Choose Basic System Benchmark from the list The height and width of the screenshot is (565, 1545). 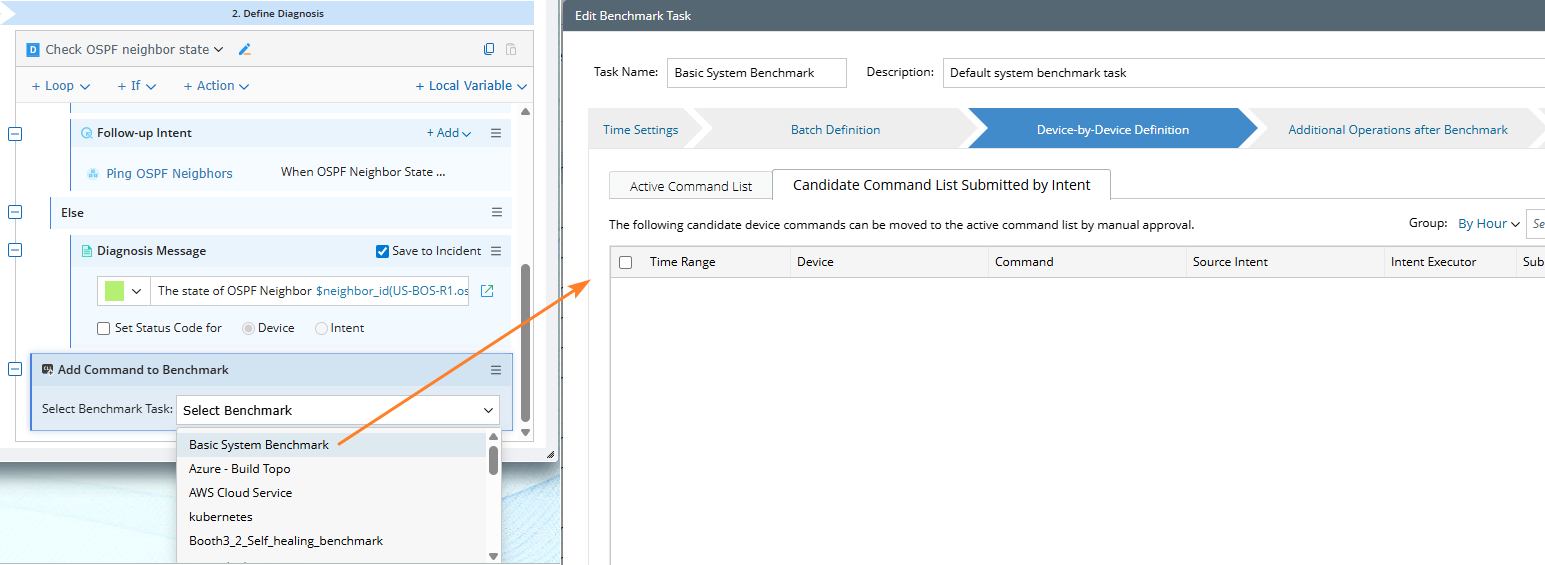point(331,445)
